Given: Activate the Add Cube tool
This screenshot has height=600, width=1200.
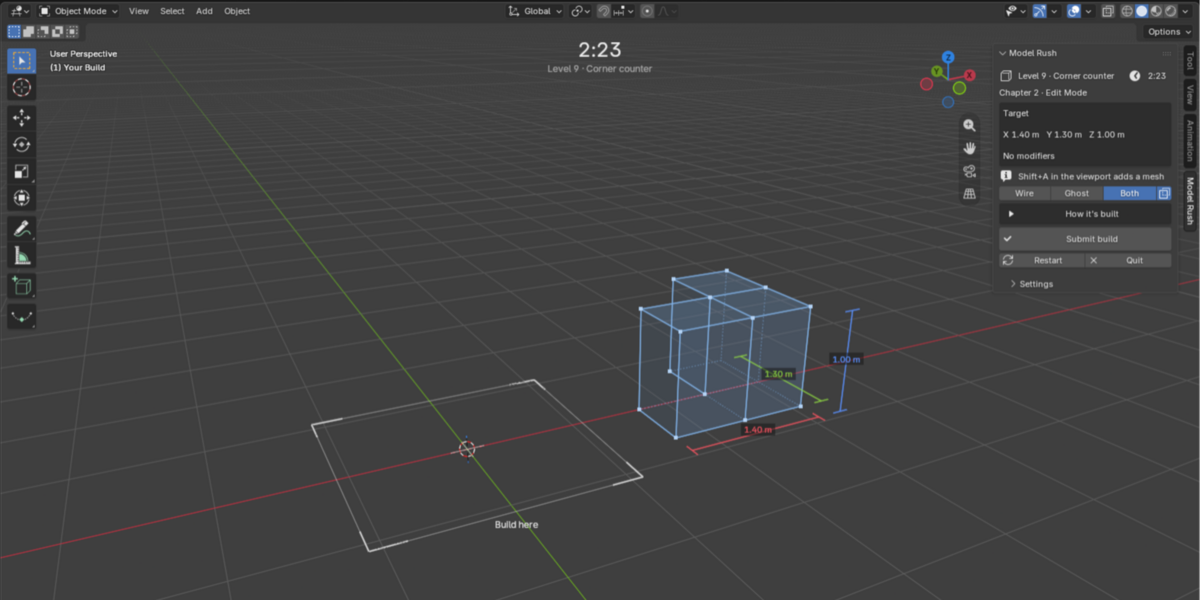Looking at the screenshot, I should point(21,286).
